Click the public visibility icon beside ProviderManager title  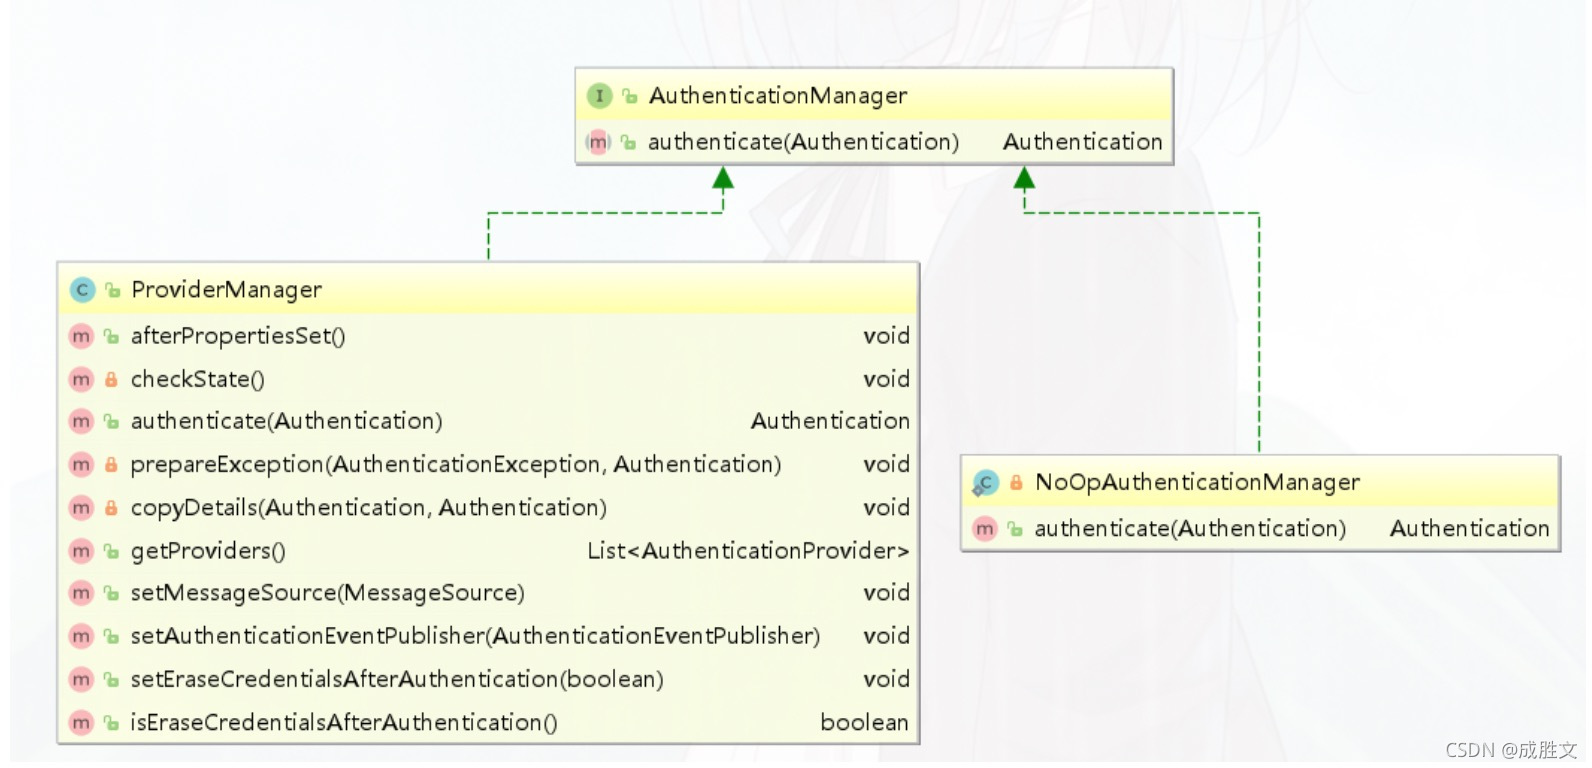[113, 290]
